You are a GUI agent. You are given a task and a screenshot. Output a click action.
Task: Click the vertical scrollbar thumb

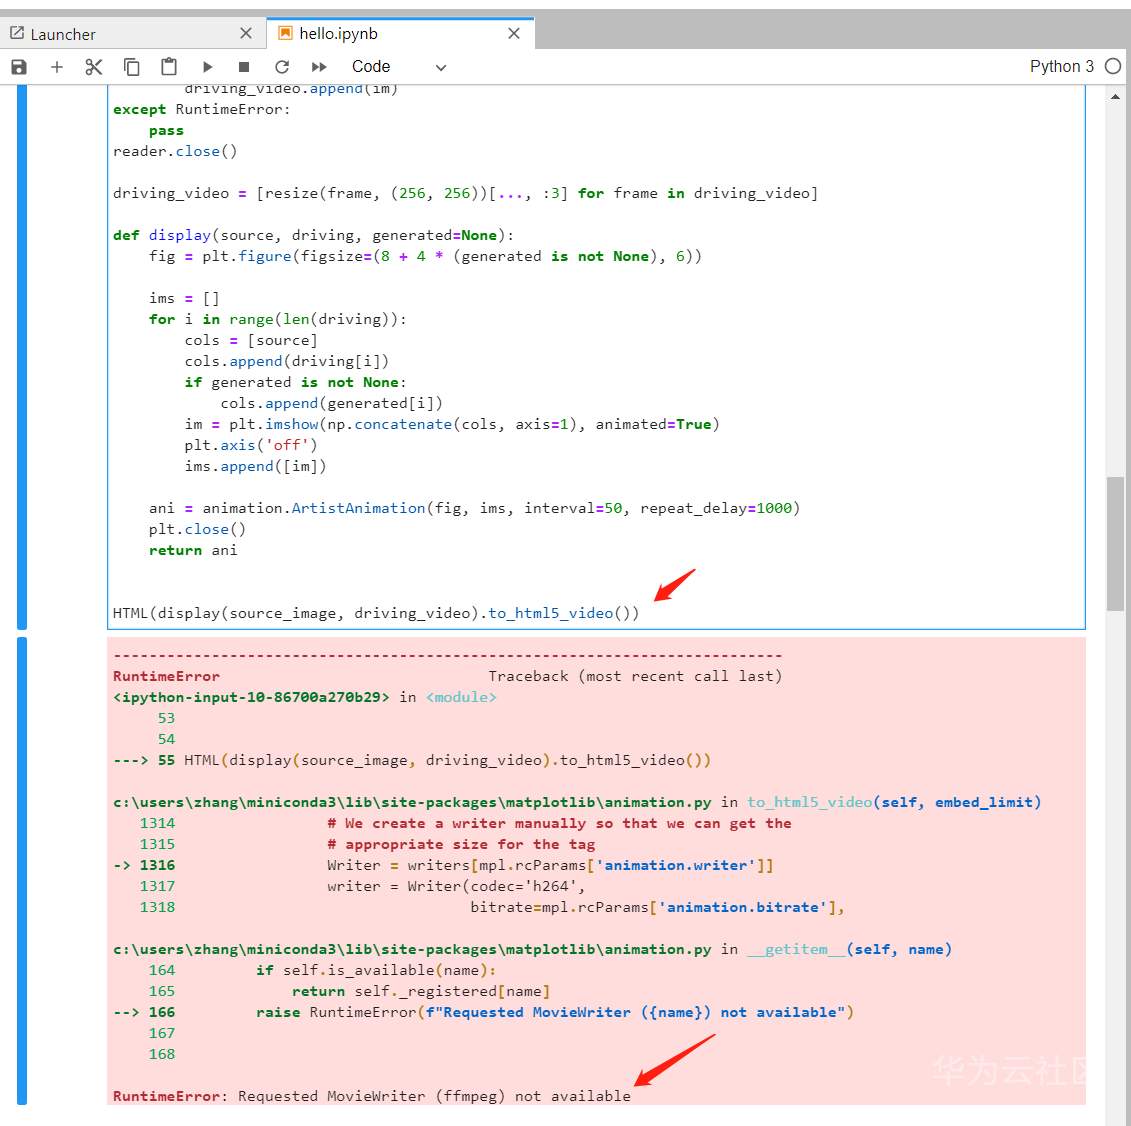pyautogui.click(x=1115, y=544)
